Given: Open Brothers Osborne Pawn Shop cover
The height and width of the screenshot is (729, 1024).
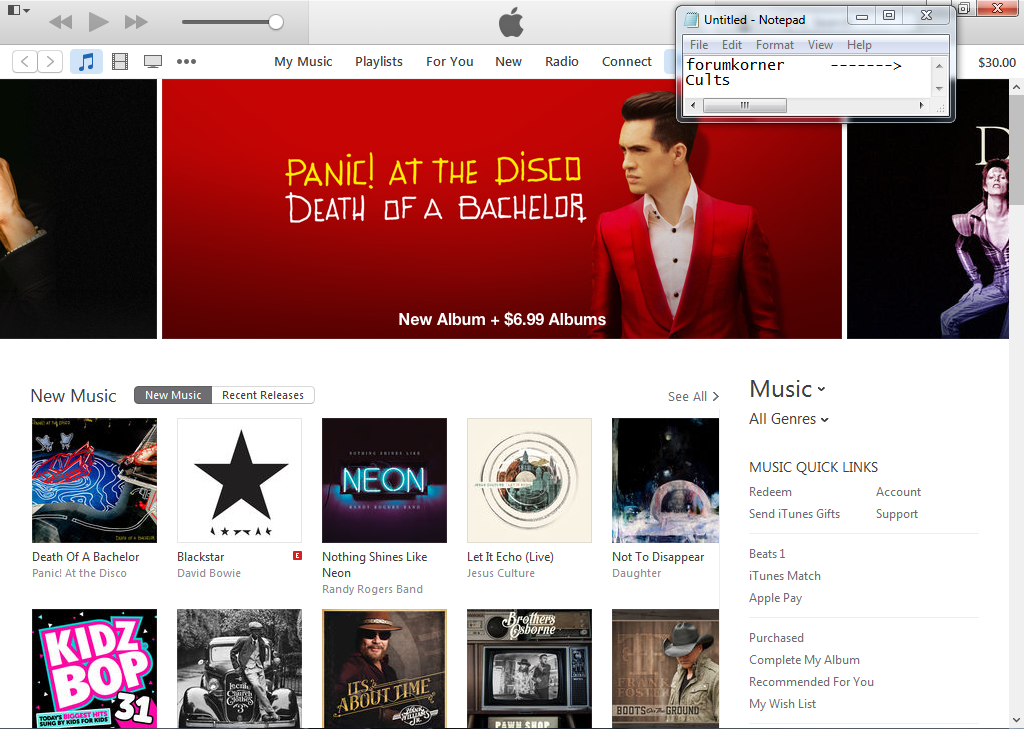Looking at the screenshot, I should [529, 669].
